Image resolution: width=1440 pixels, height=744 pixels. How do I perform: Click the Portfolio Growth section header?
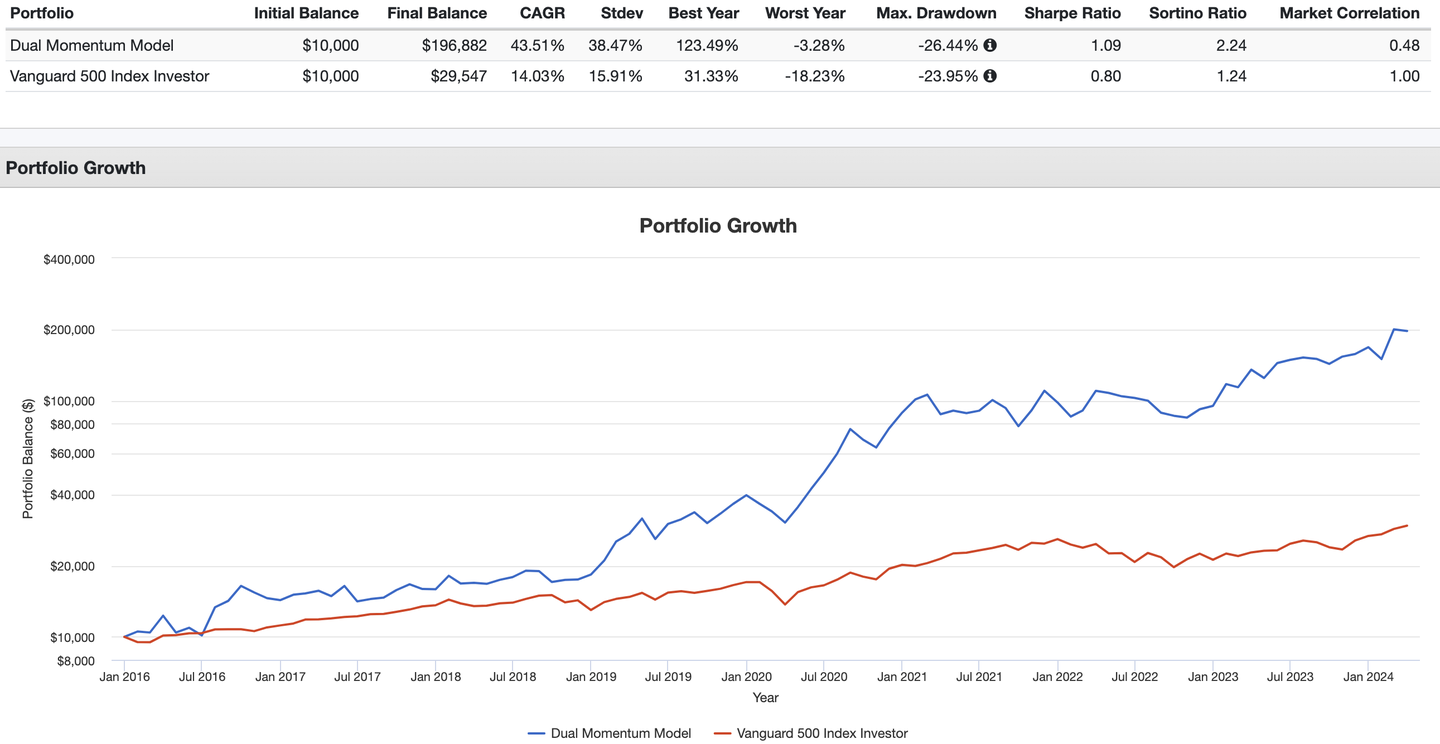click(76, 168)
